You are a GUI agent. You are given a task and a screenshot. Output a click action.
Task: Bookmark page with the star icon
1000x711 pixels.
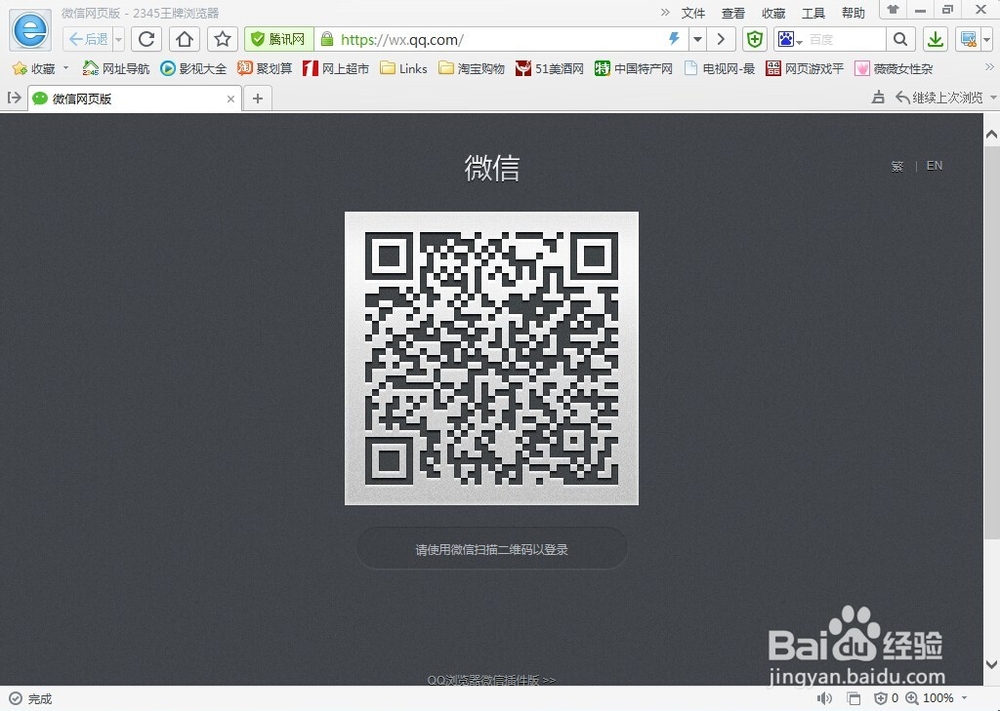(x=222, y=40)
